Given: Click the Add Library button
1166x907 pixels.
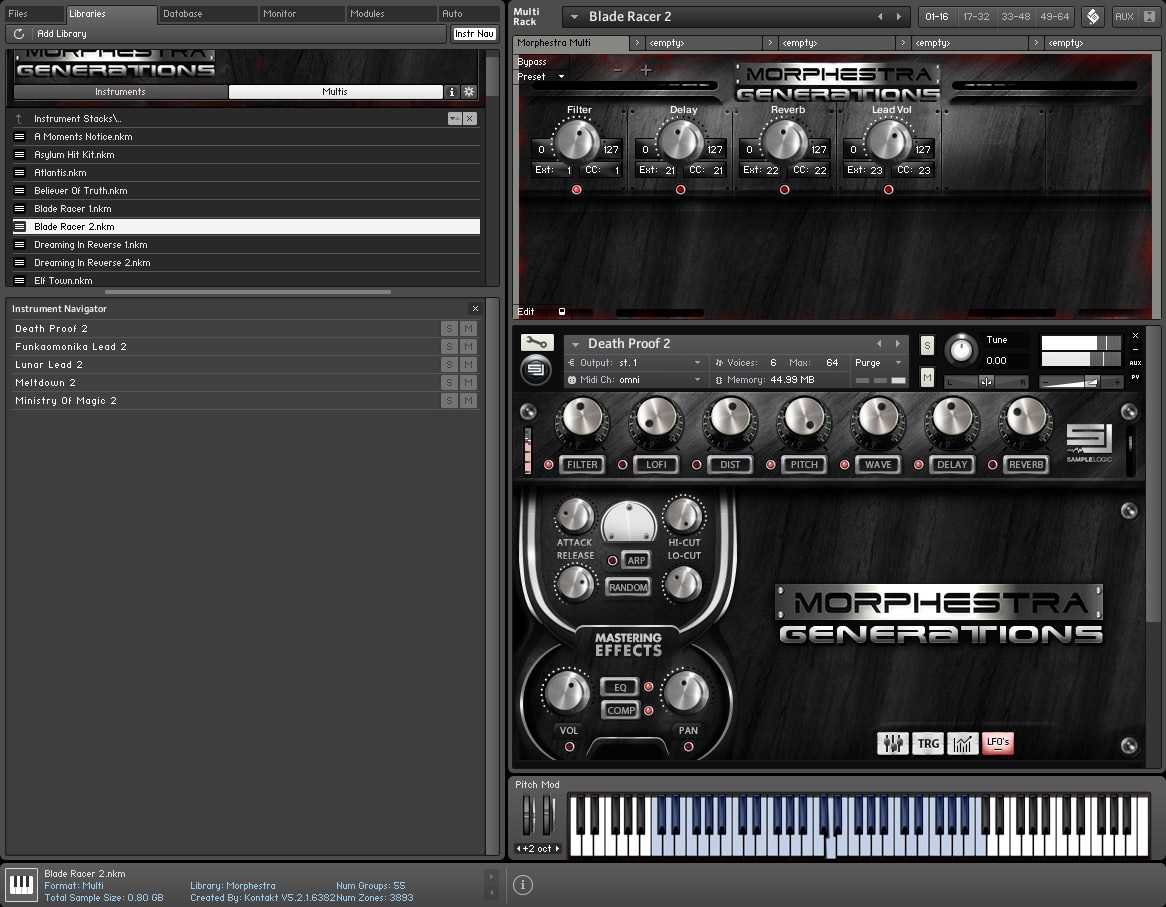Looking at the screenshot, I should point(62,33).
